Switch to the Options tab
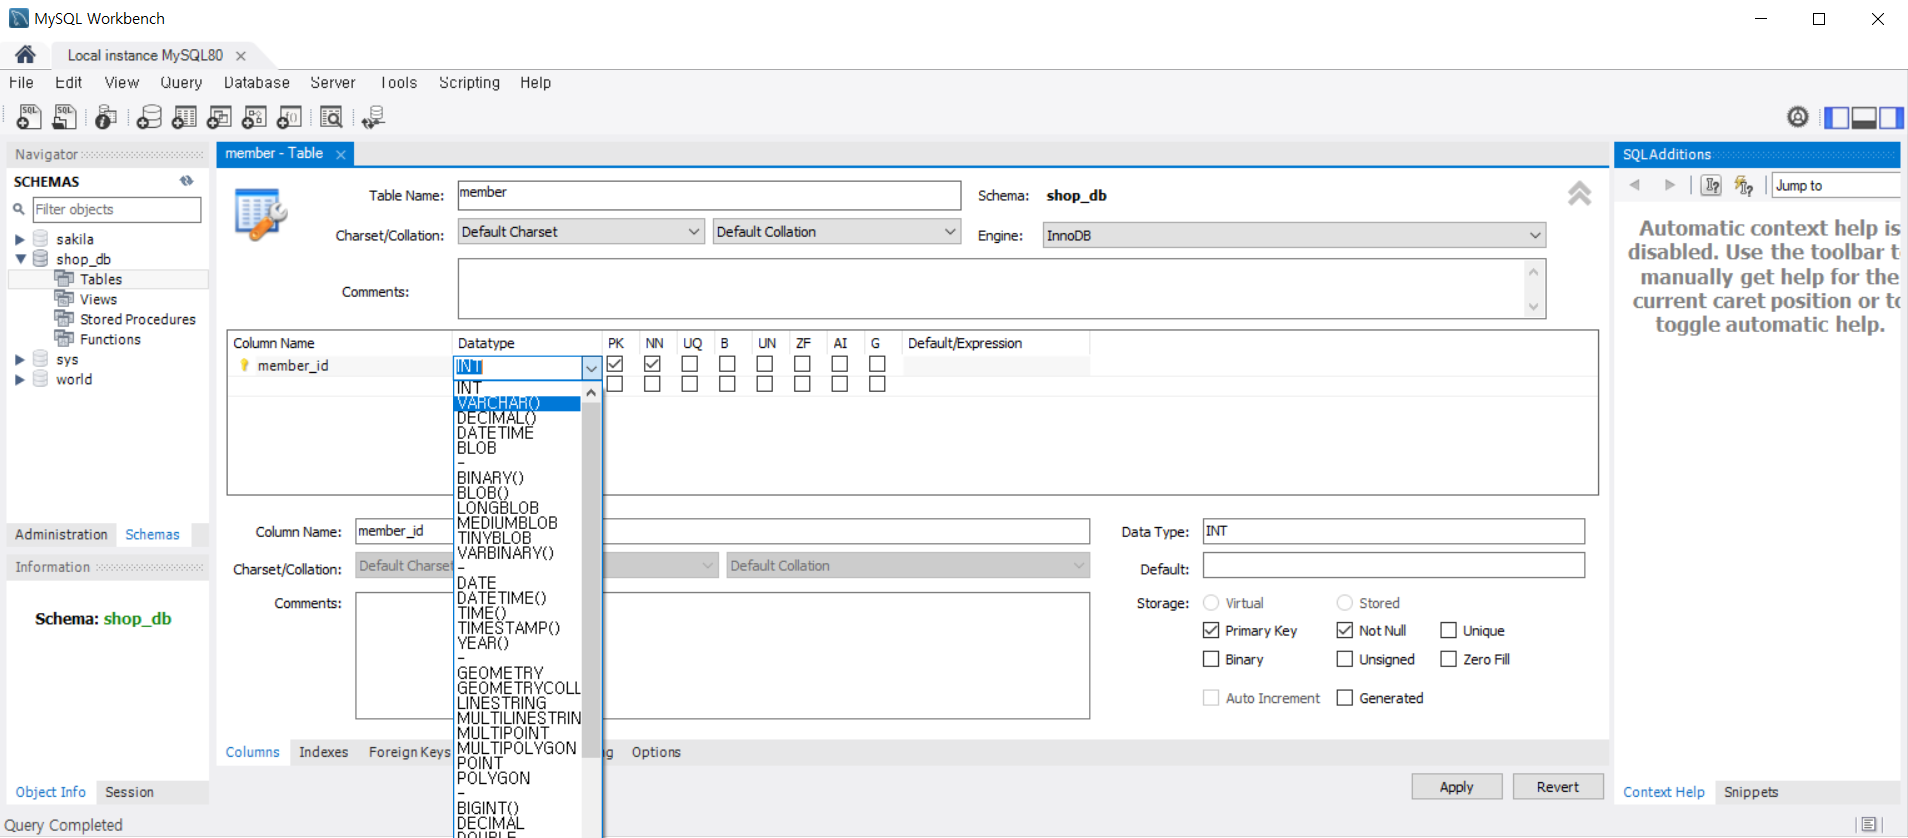 (656, 752)
